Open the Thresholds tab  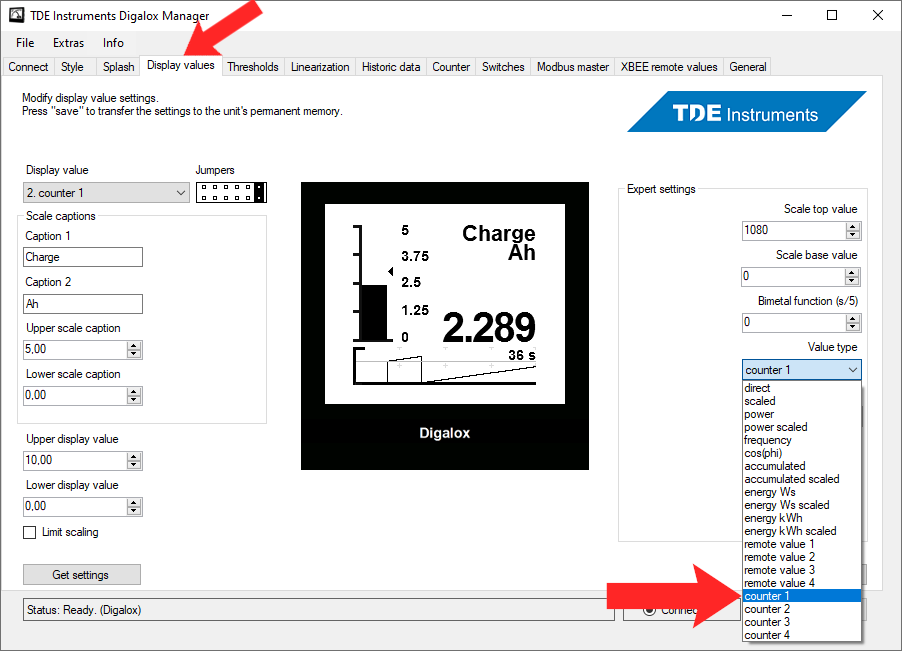coord(253,67)
